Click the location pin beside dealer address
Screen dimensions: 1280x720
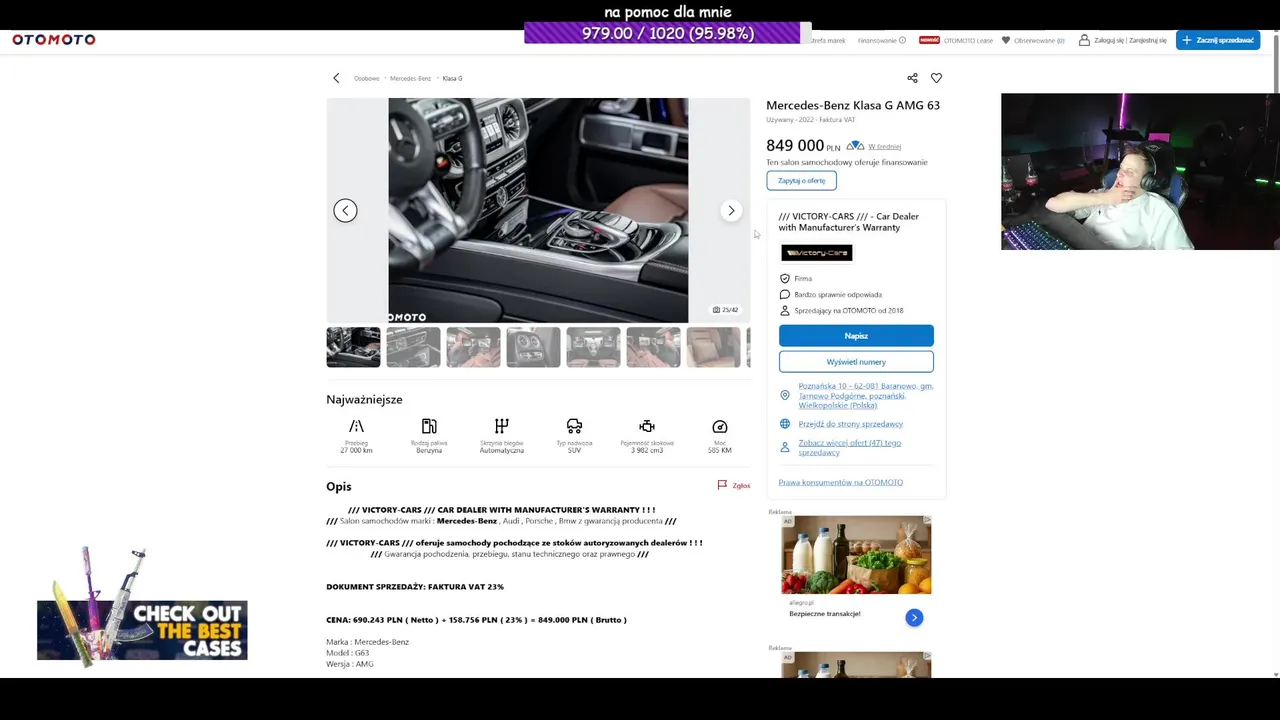click(785, 396)
